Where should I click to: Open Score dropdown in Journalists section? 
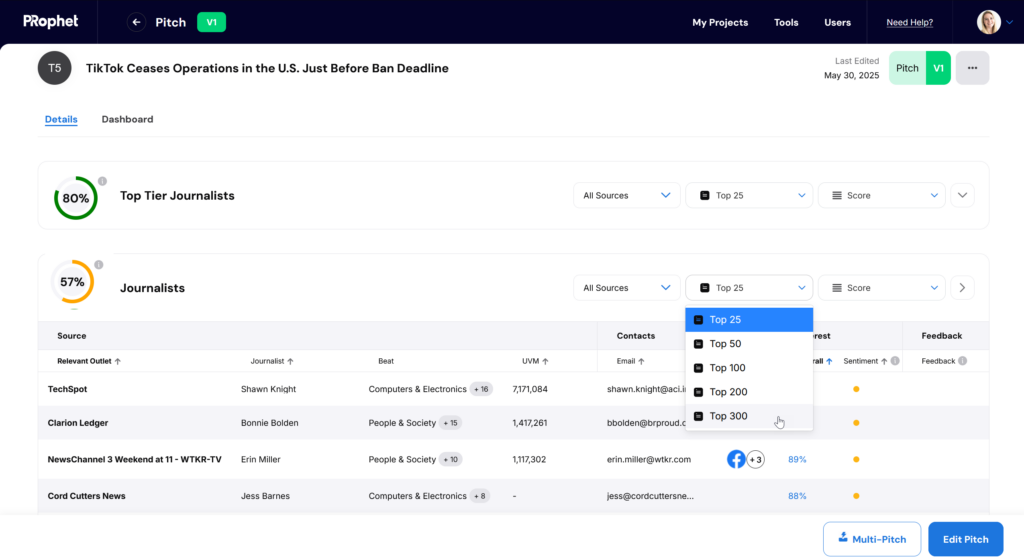pos(882,288)
